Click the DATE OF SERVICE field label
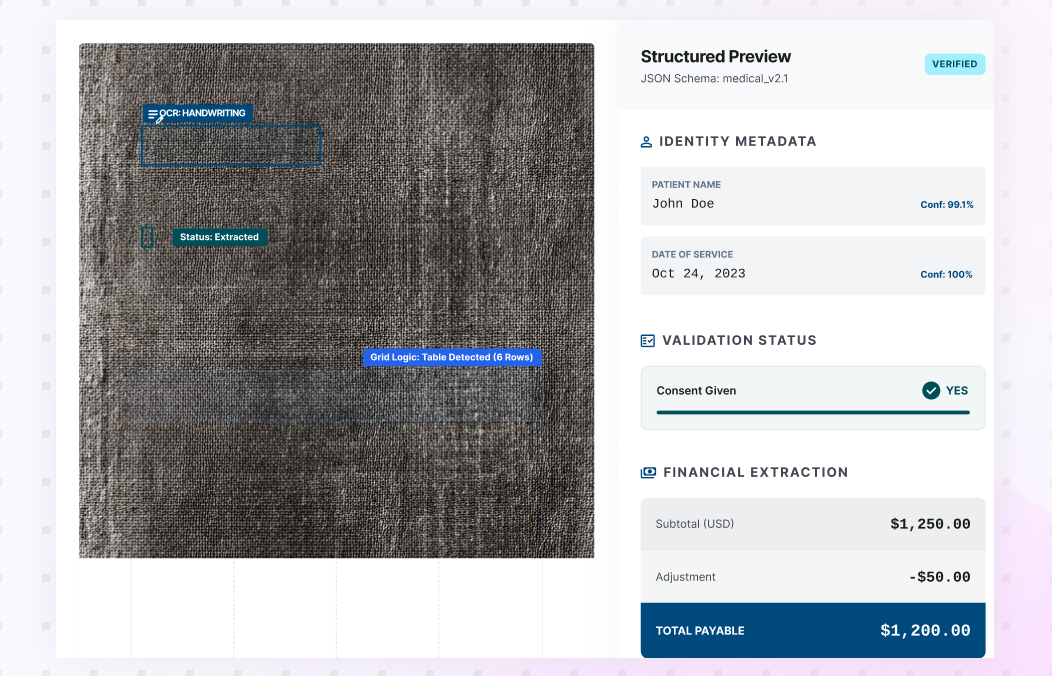 click(692, 254)
